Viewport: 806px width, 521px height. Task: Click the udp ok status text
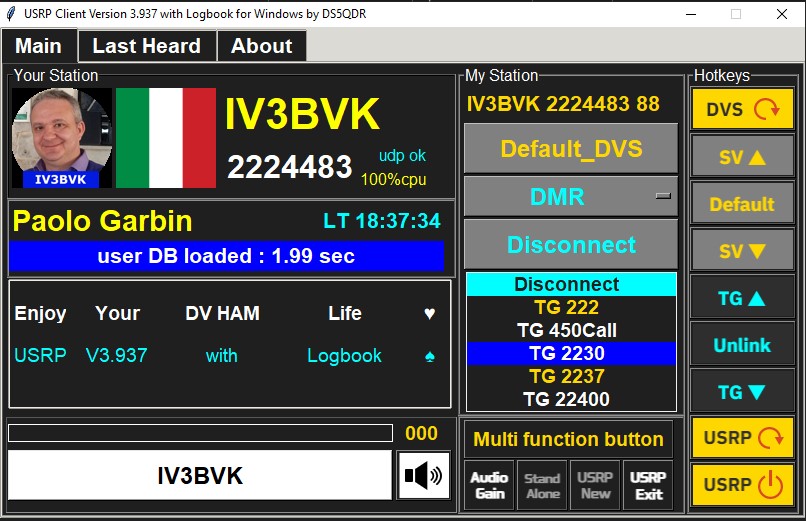click(x=402, y=156)
